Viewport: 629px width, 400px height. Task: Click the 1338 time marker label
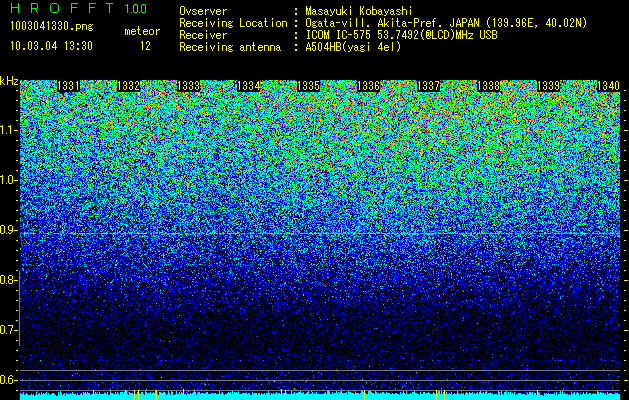coord(489,86)
